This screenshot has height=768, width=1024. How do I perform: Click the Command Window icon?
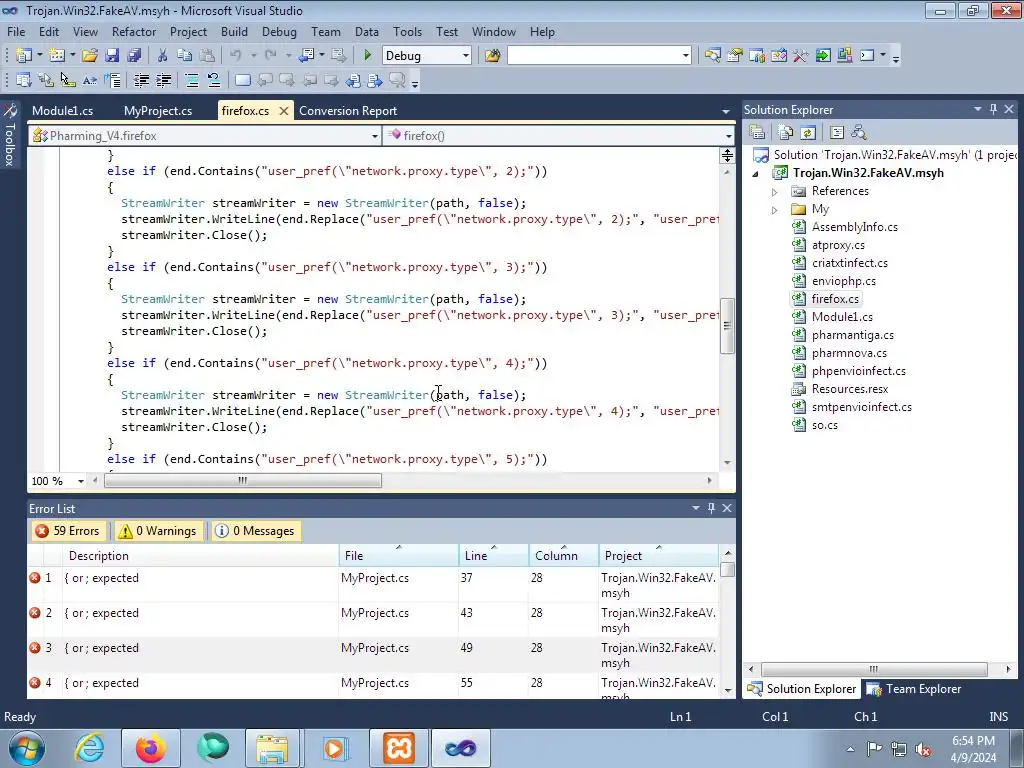pyautogui.click(x=867, y=56)
